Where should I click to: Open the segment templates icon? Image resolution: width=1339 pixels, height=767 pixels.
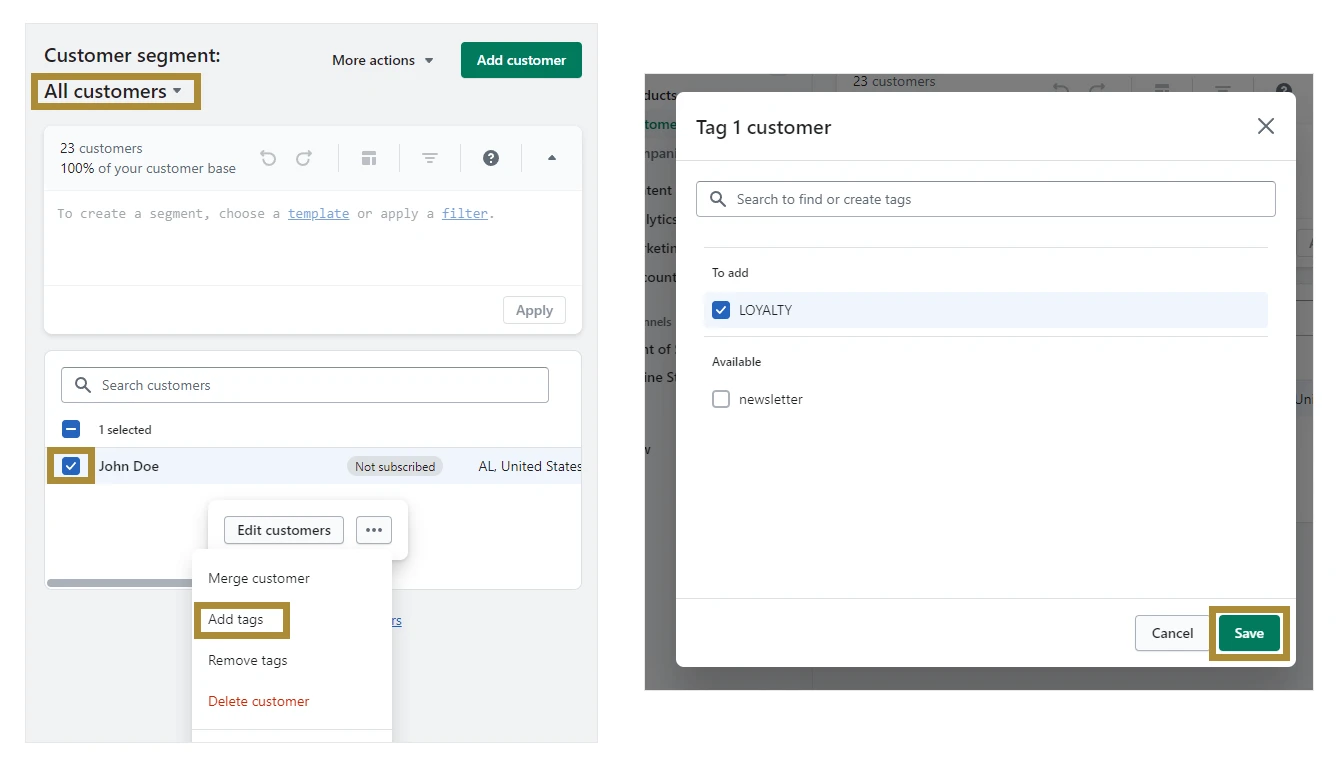[369, 158]
